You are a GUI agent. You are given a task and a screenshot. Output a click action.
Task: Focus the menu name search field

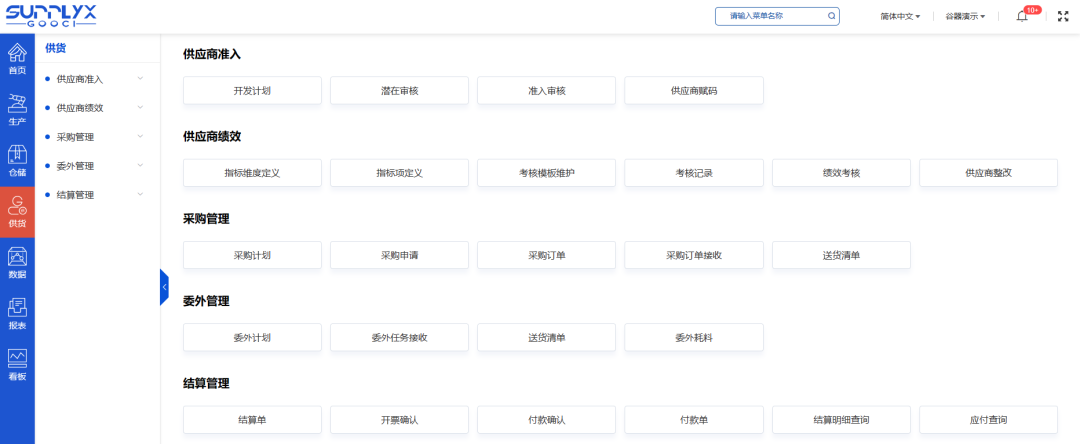coord(777,16)
